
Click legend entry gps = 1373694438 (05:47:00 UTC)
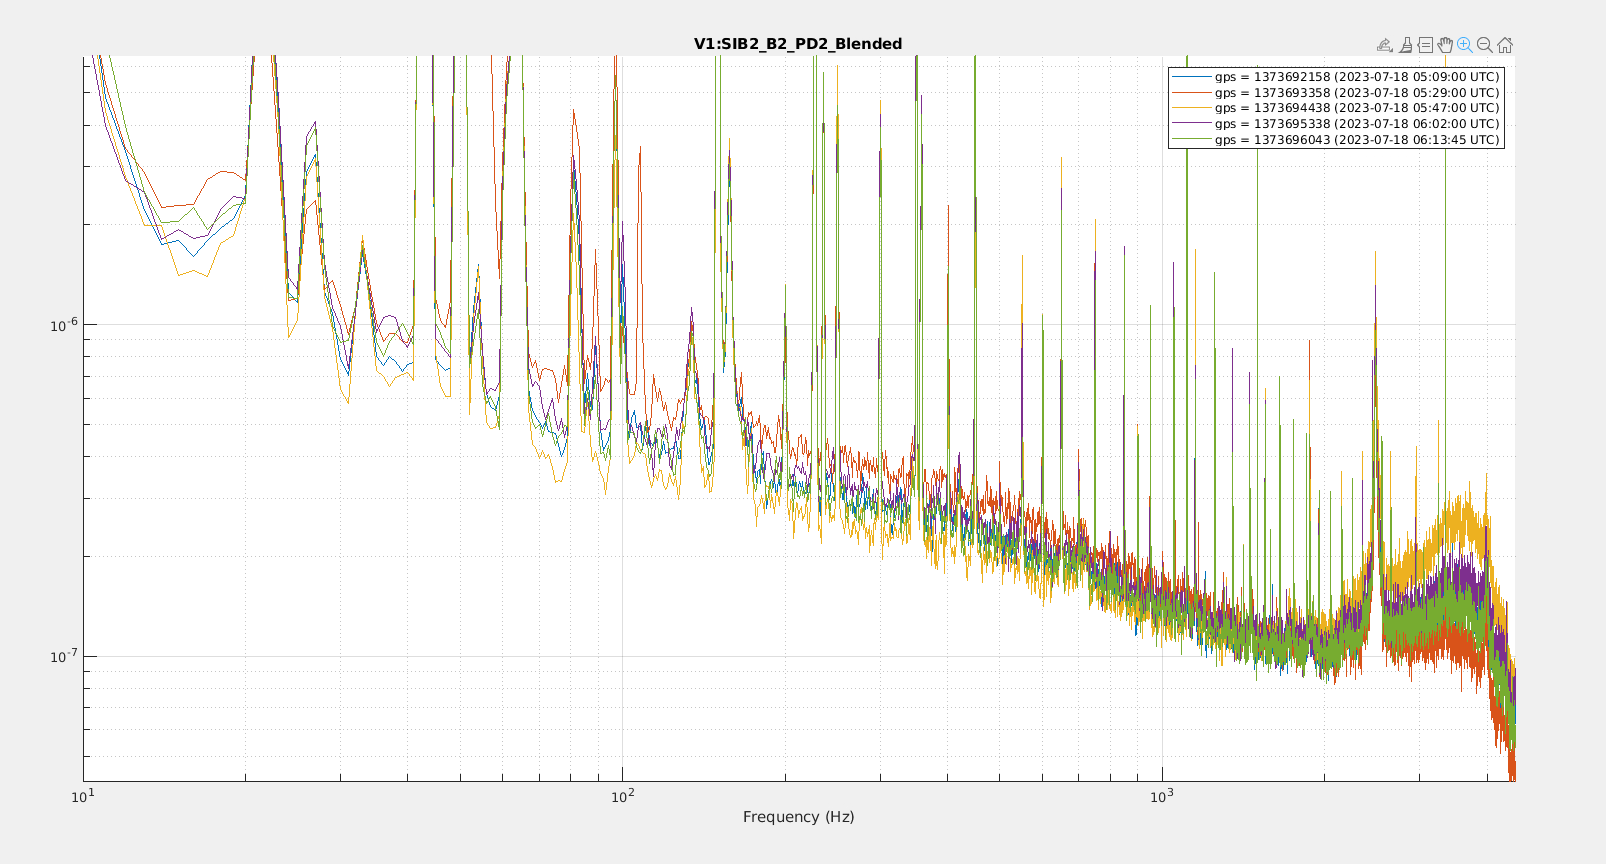1336,108
